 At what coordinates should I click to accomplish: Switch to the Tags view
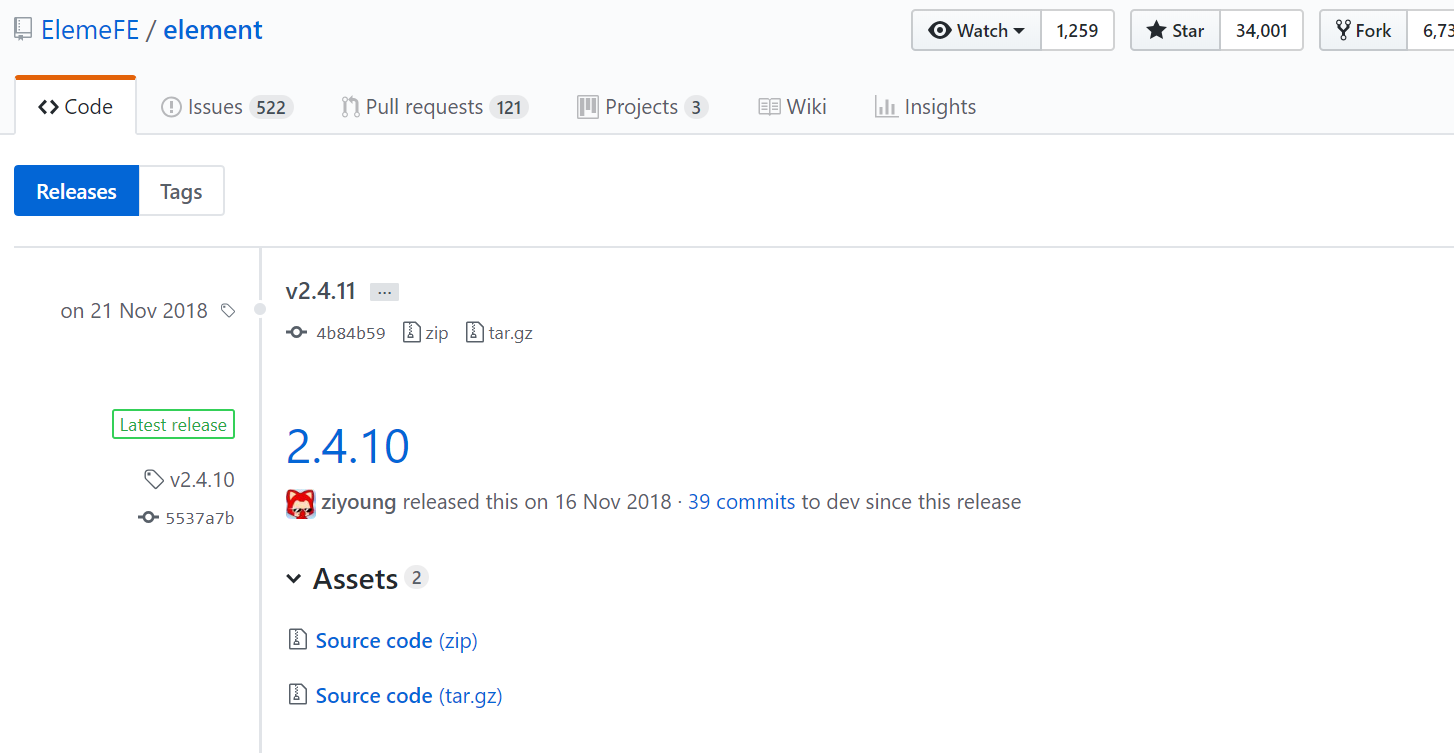pos(181,190)
